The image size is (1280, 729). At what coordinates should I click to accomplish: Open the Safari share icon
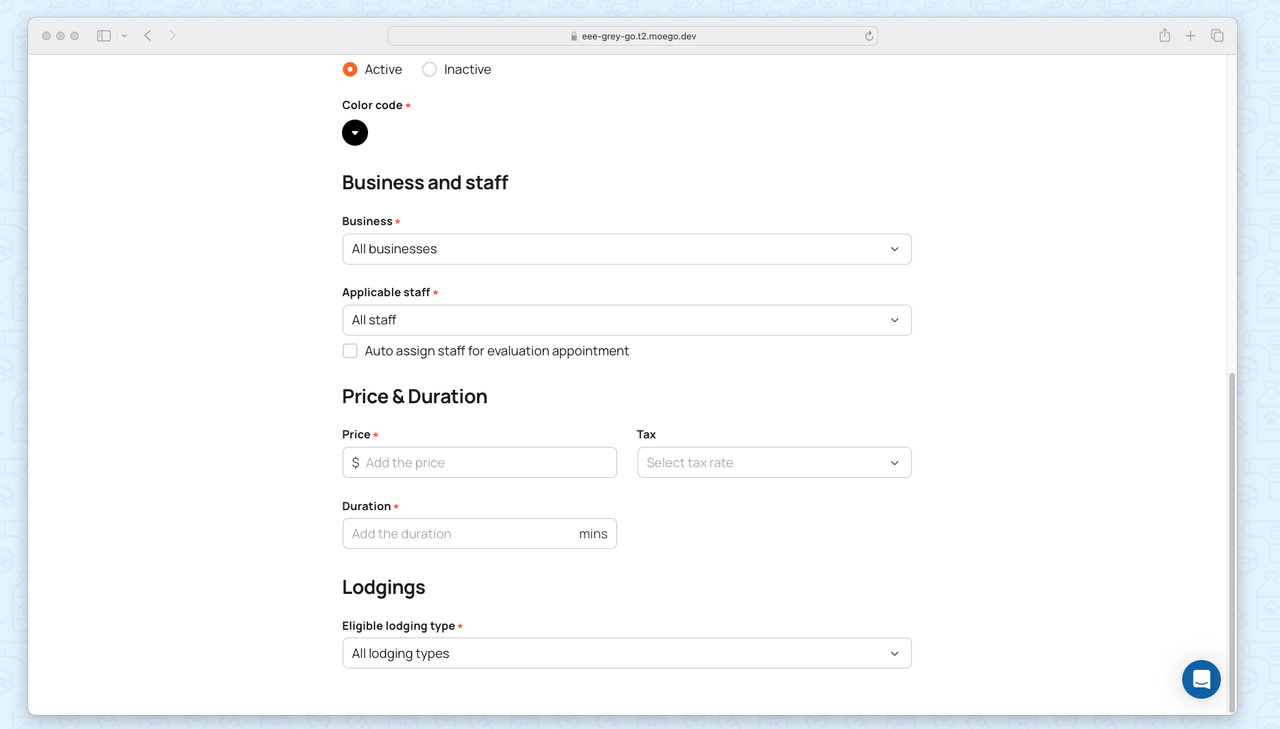(1165, 36)
